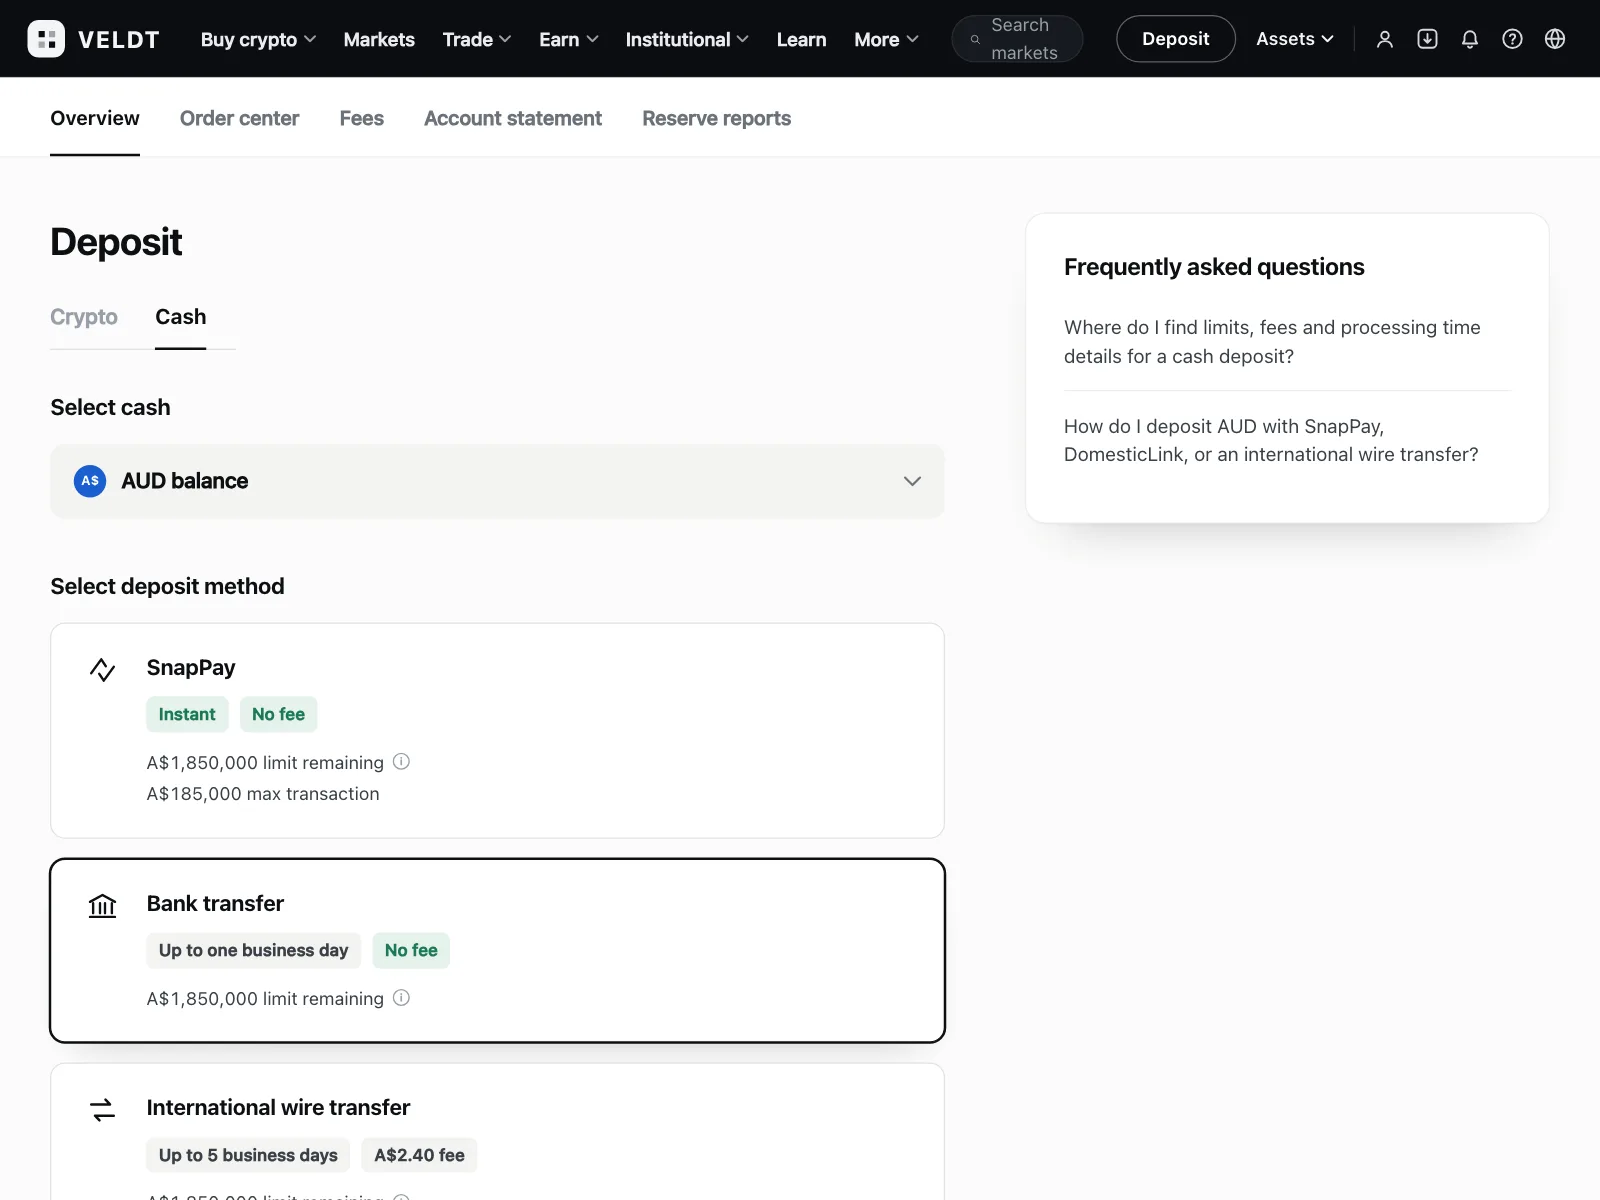Click the Select deposit method heading

click(x=168, y=586)
